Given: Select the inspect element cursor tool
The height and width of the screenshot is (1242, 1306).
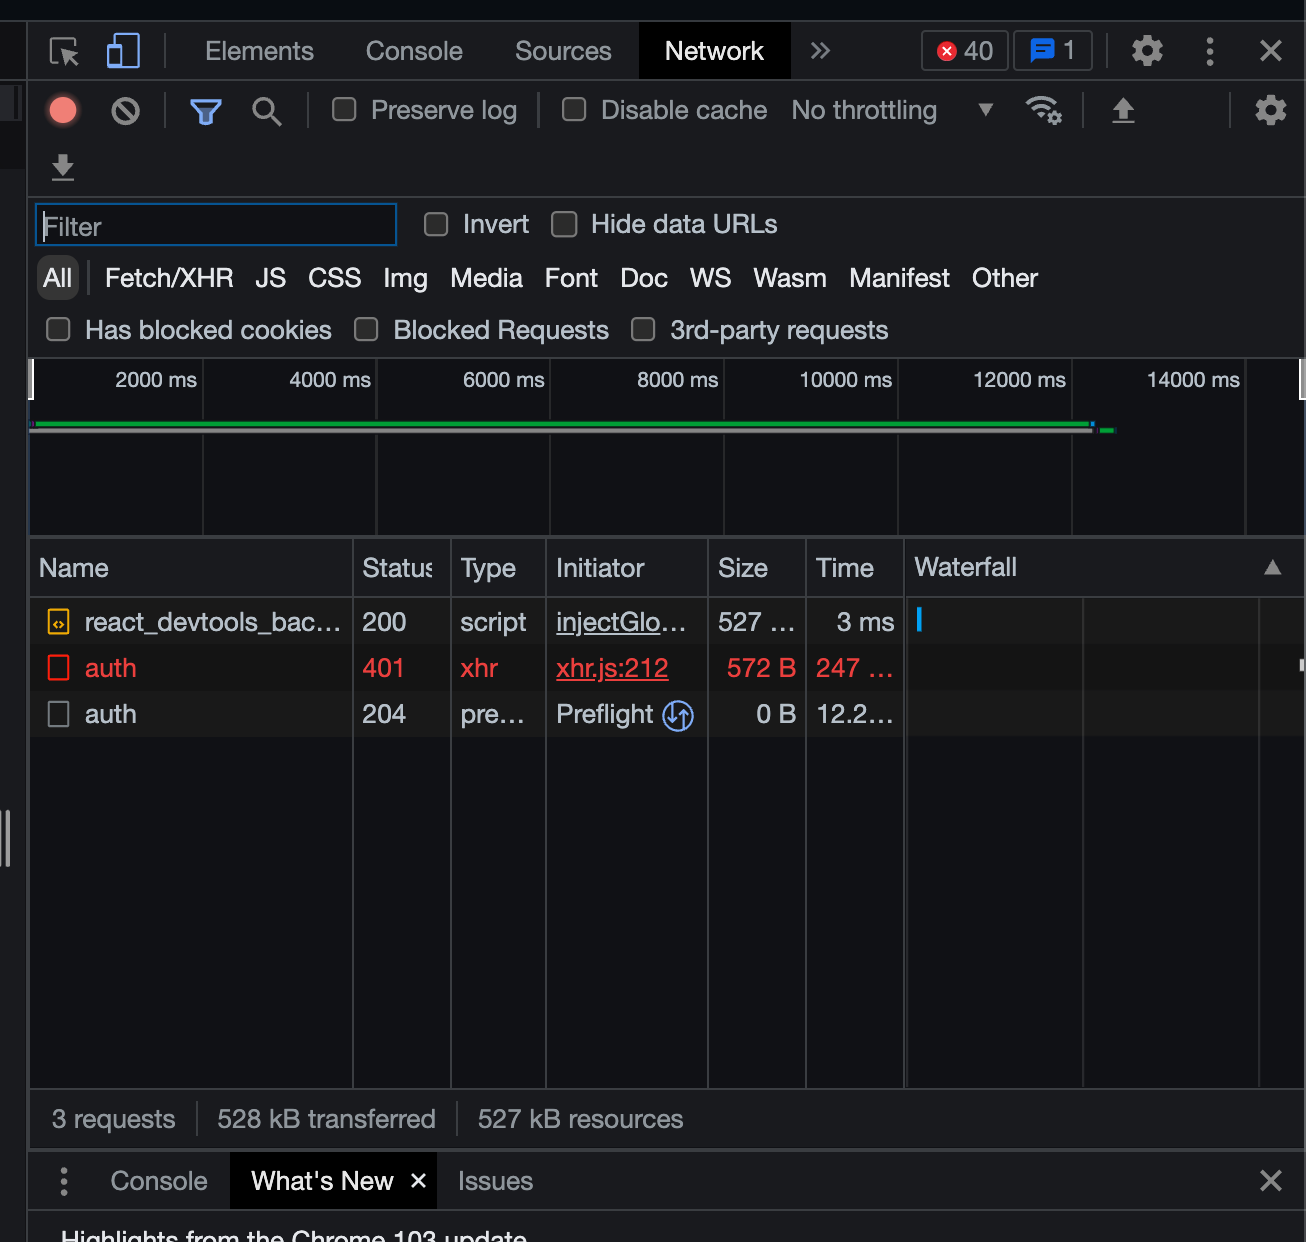Looking at the screenshot, I should (63, 51).
